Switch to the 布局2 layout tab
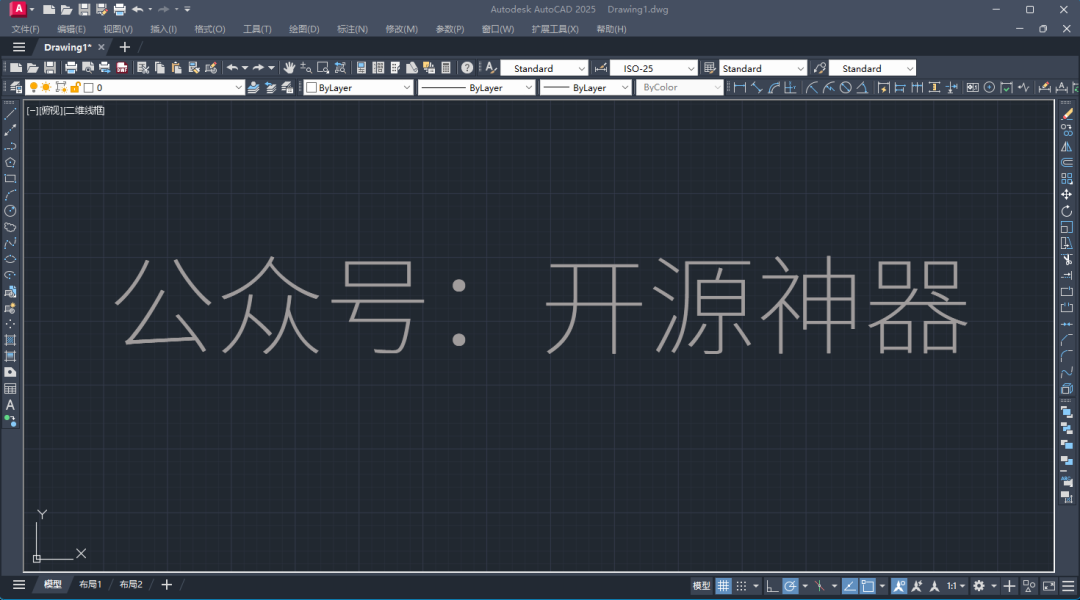The width and height of the screenshot is (1080, 600). (x=131, y=585)
